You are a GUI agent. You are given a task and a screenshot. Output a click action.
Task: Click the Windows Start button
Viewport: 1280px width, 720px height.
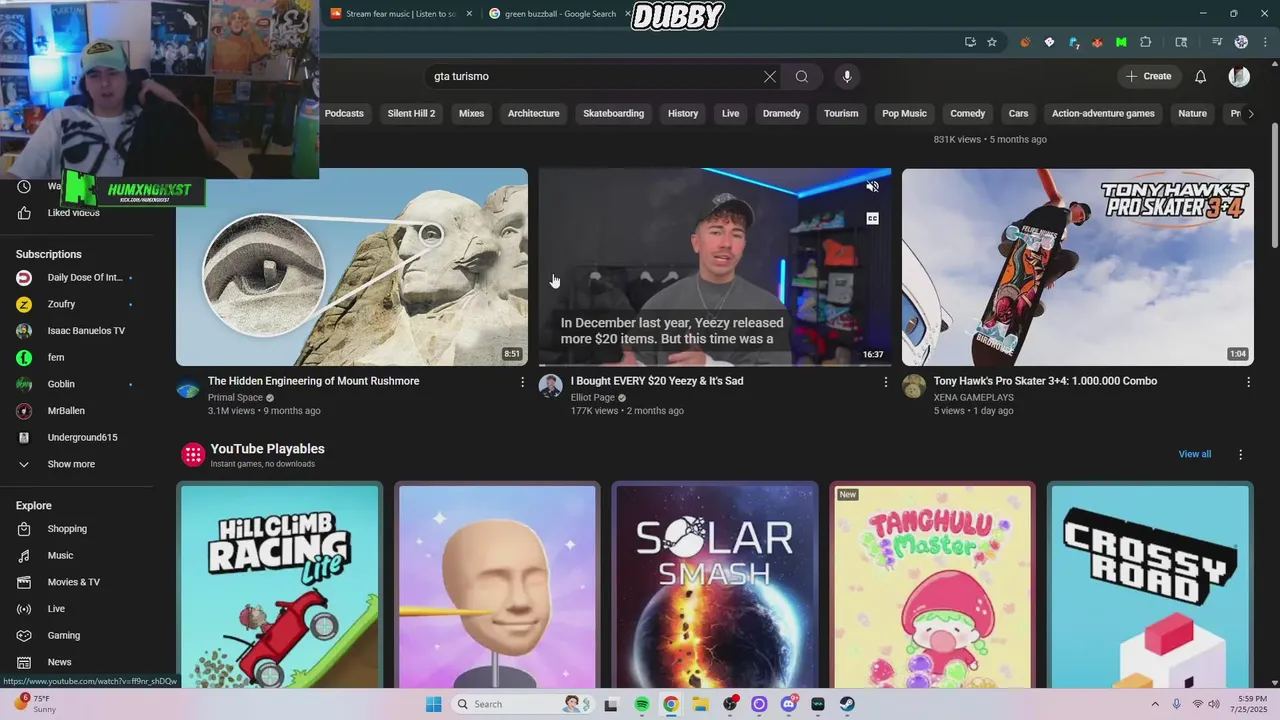(433, 704)
